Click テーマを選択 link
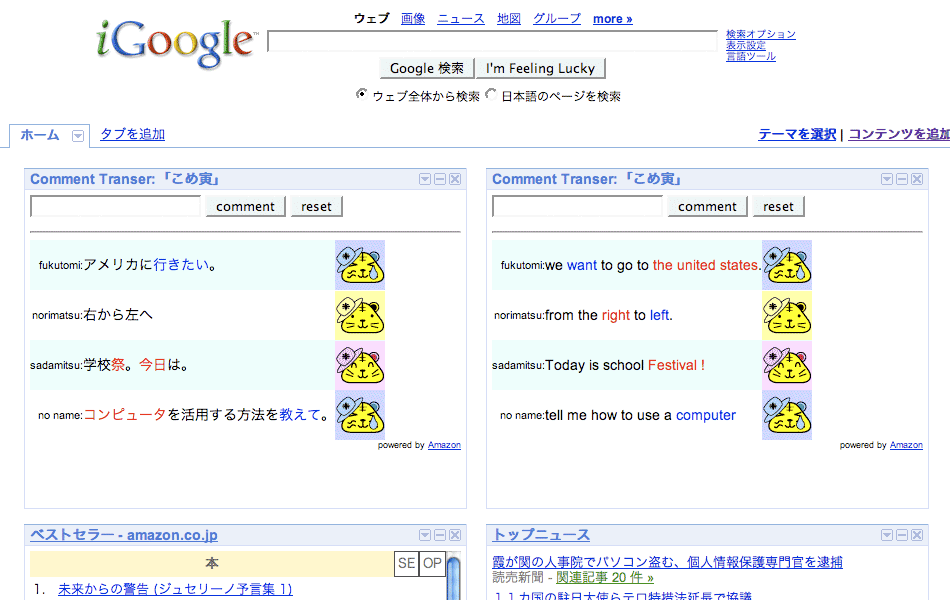The image size is (950, 600). pos(797,134)
